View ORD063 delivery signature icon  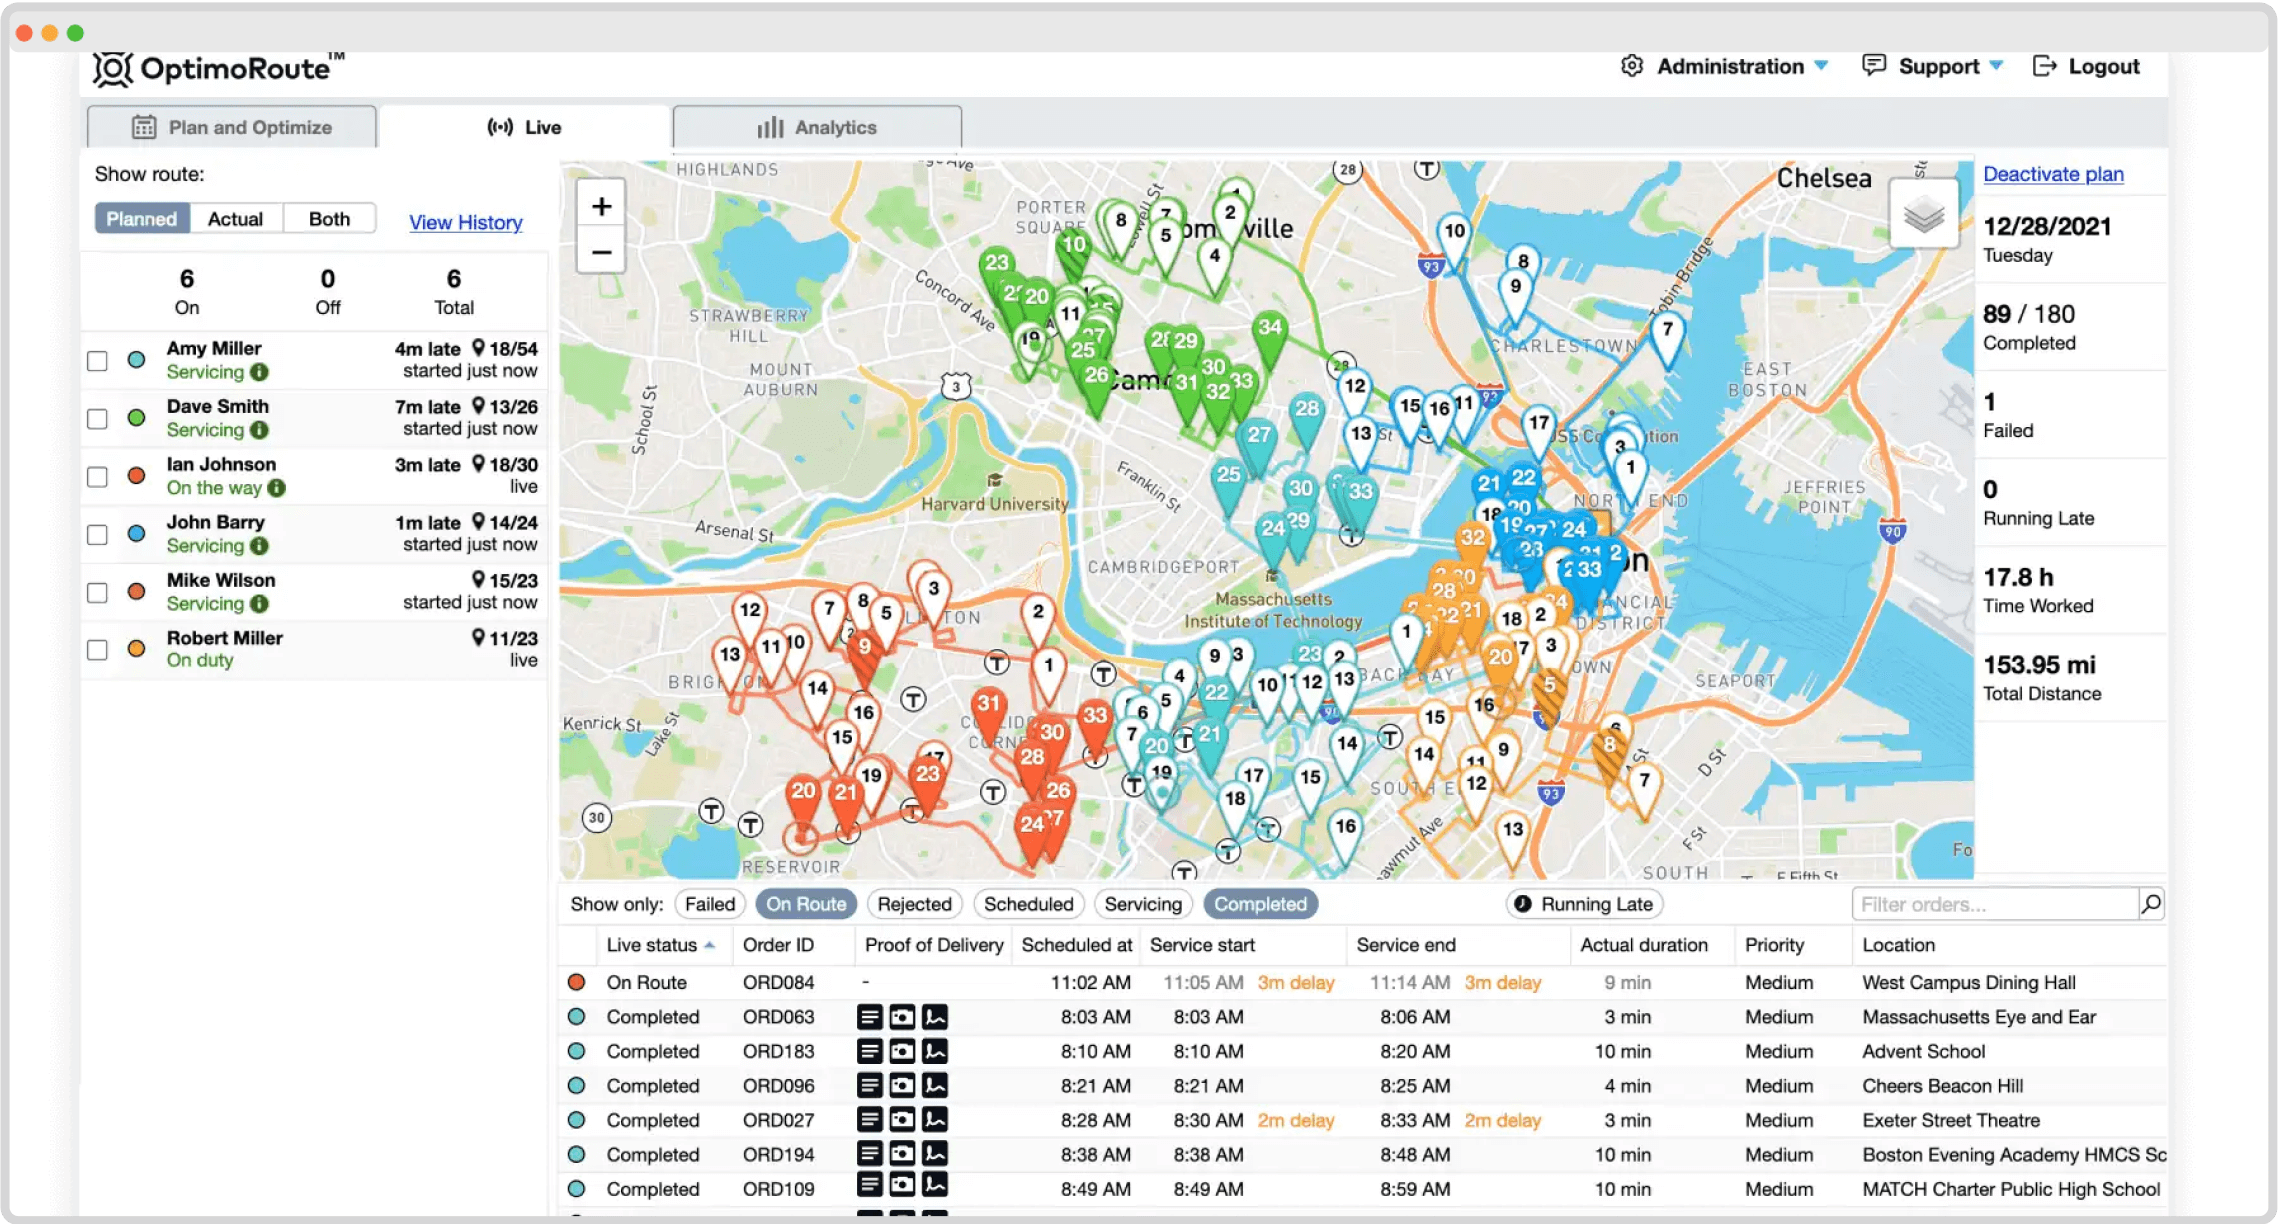point(935,1017)
